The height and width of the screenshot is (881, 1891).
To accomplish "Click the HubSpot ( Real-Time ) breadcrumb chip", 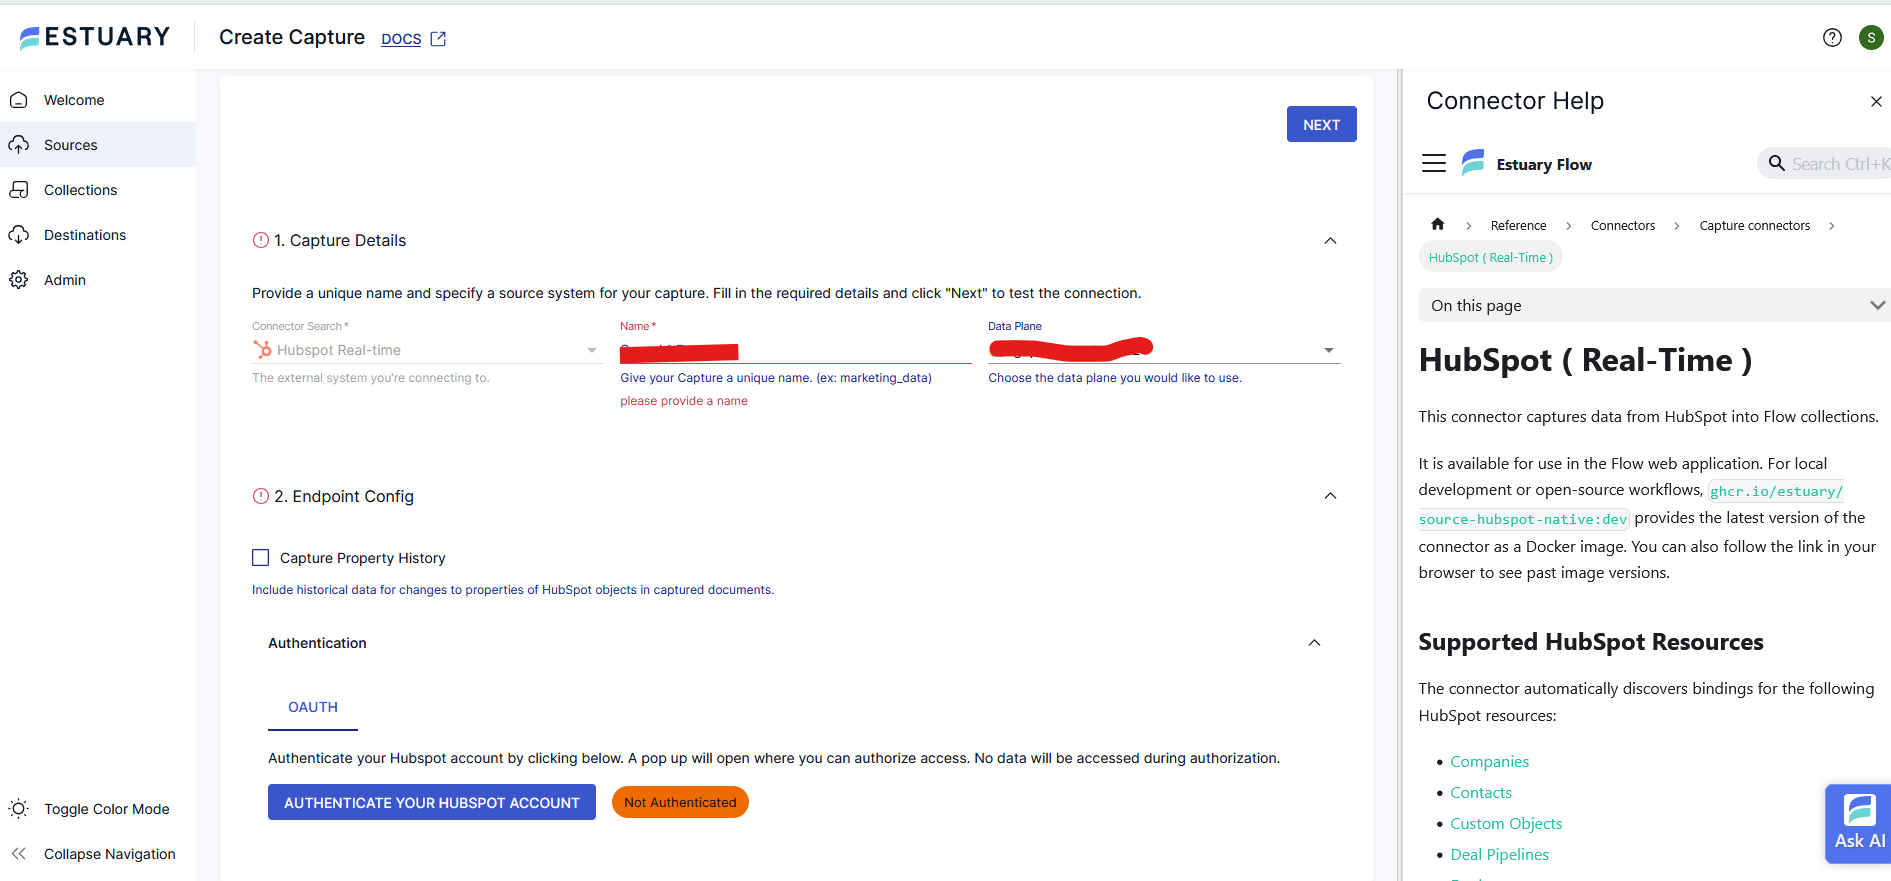I will [x=1490, y=257].
